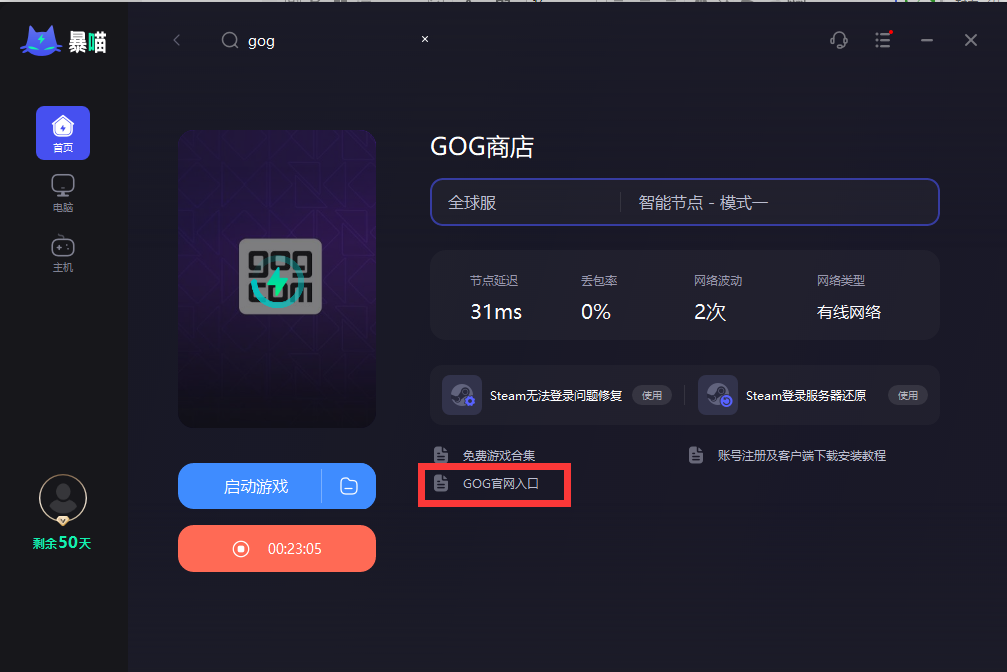This screenshot has height=672, width=1007.
Task: Click the Steam登录服务器还原 tool icon
Action: [x=717, y=395]
